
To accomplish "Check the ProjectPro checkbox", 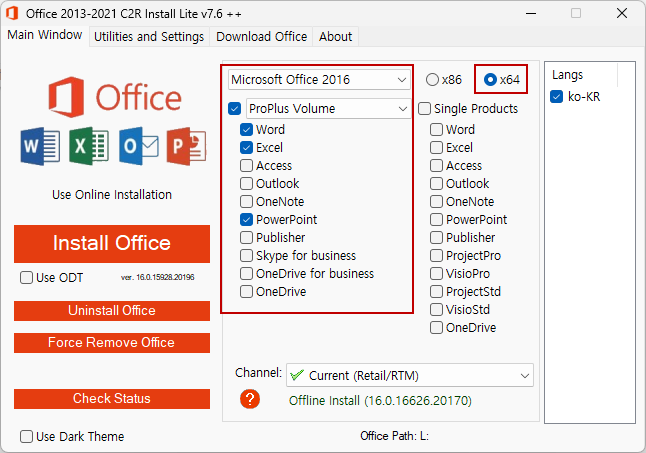I will [x=436, y=256].
